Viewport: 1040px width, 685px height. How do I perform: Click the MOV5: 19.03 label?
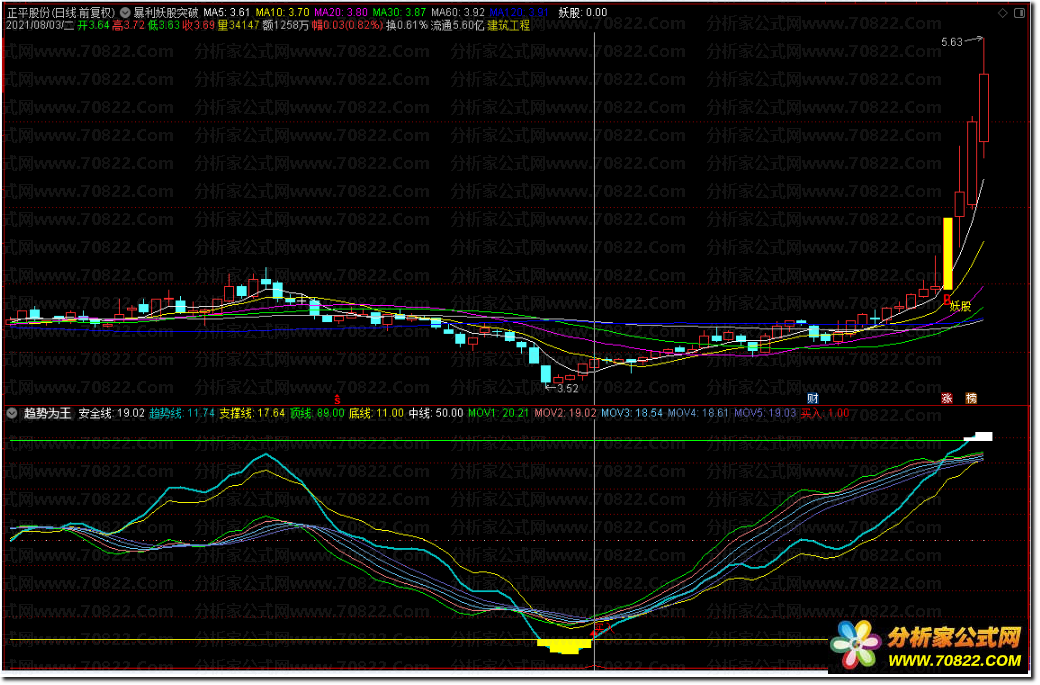[765, 413]
